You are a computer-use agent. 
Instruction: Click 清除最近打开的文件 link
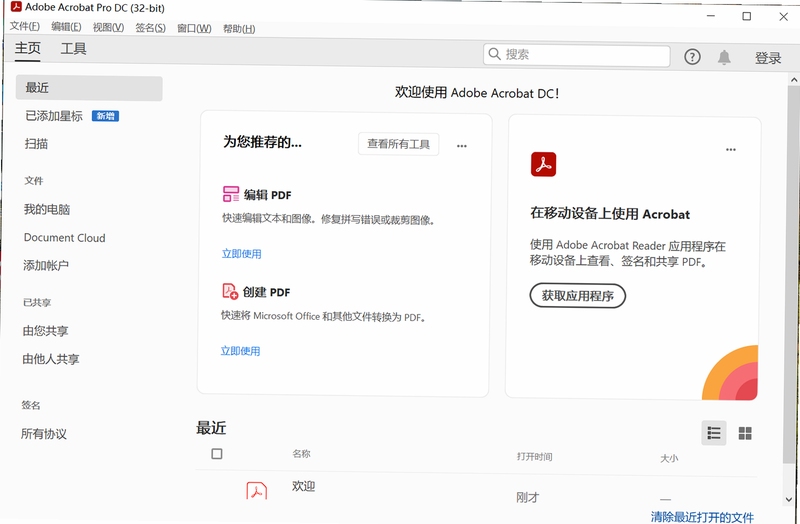pyautogui.click(x=702, y=517)
